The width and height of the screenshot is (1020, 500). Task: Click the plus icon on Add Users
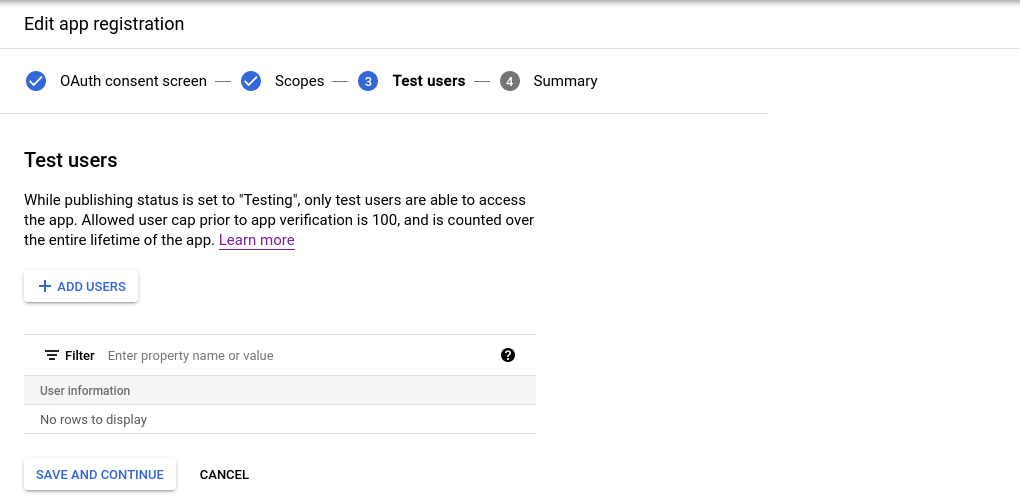pyautogui.click(x=44, y=287)
